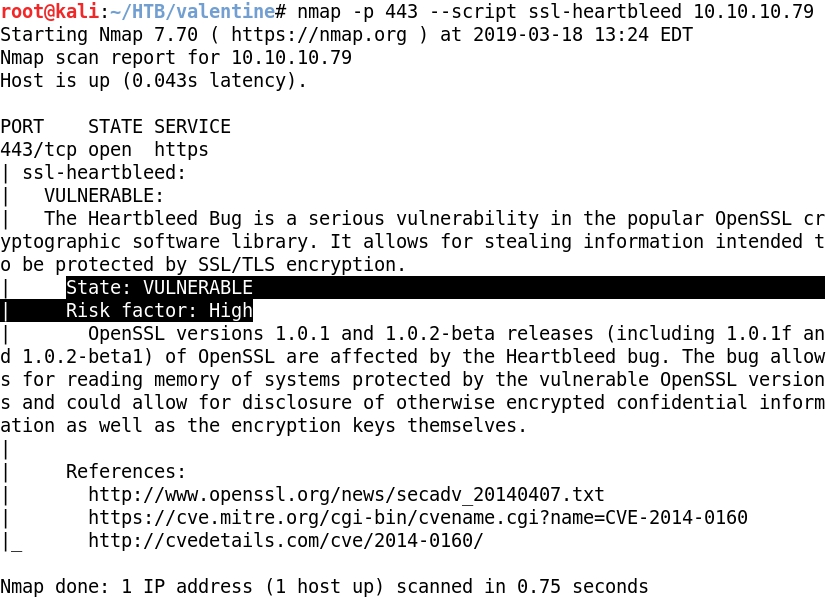Image resolution: width=826 pixels, height=598 pixels.
Task: Click the https://nmap.org link in header
Action: 319,35
